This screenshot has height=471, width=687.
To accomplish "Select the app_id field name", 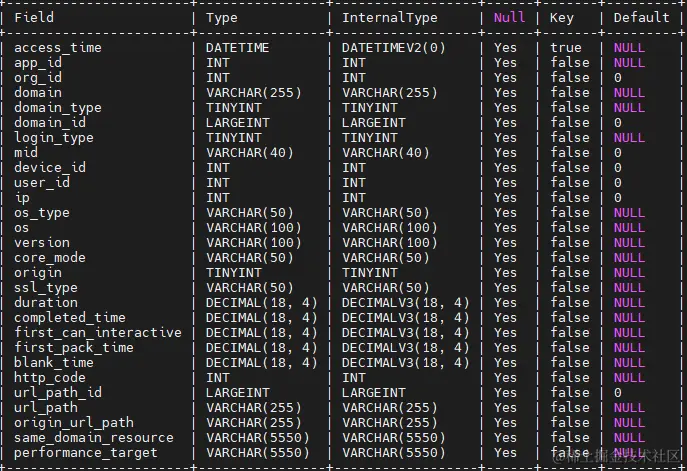I will point(38,63).
